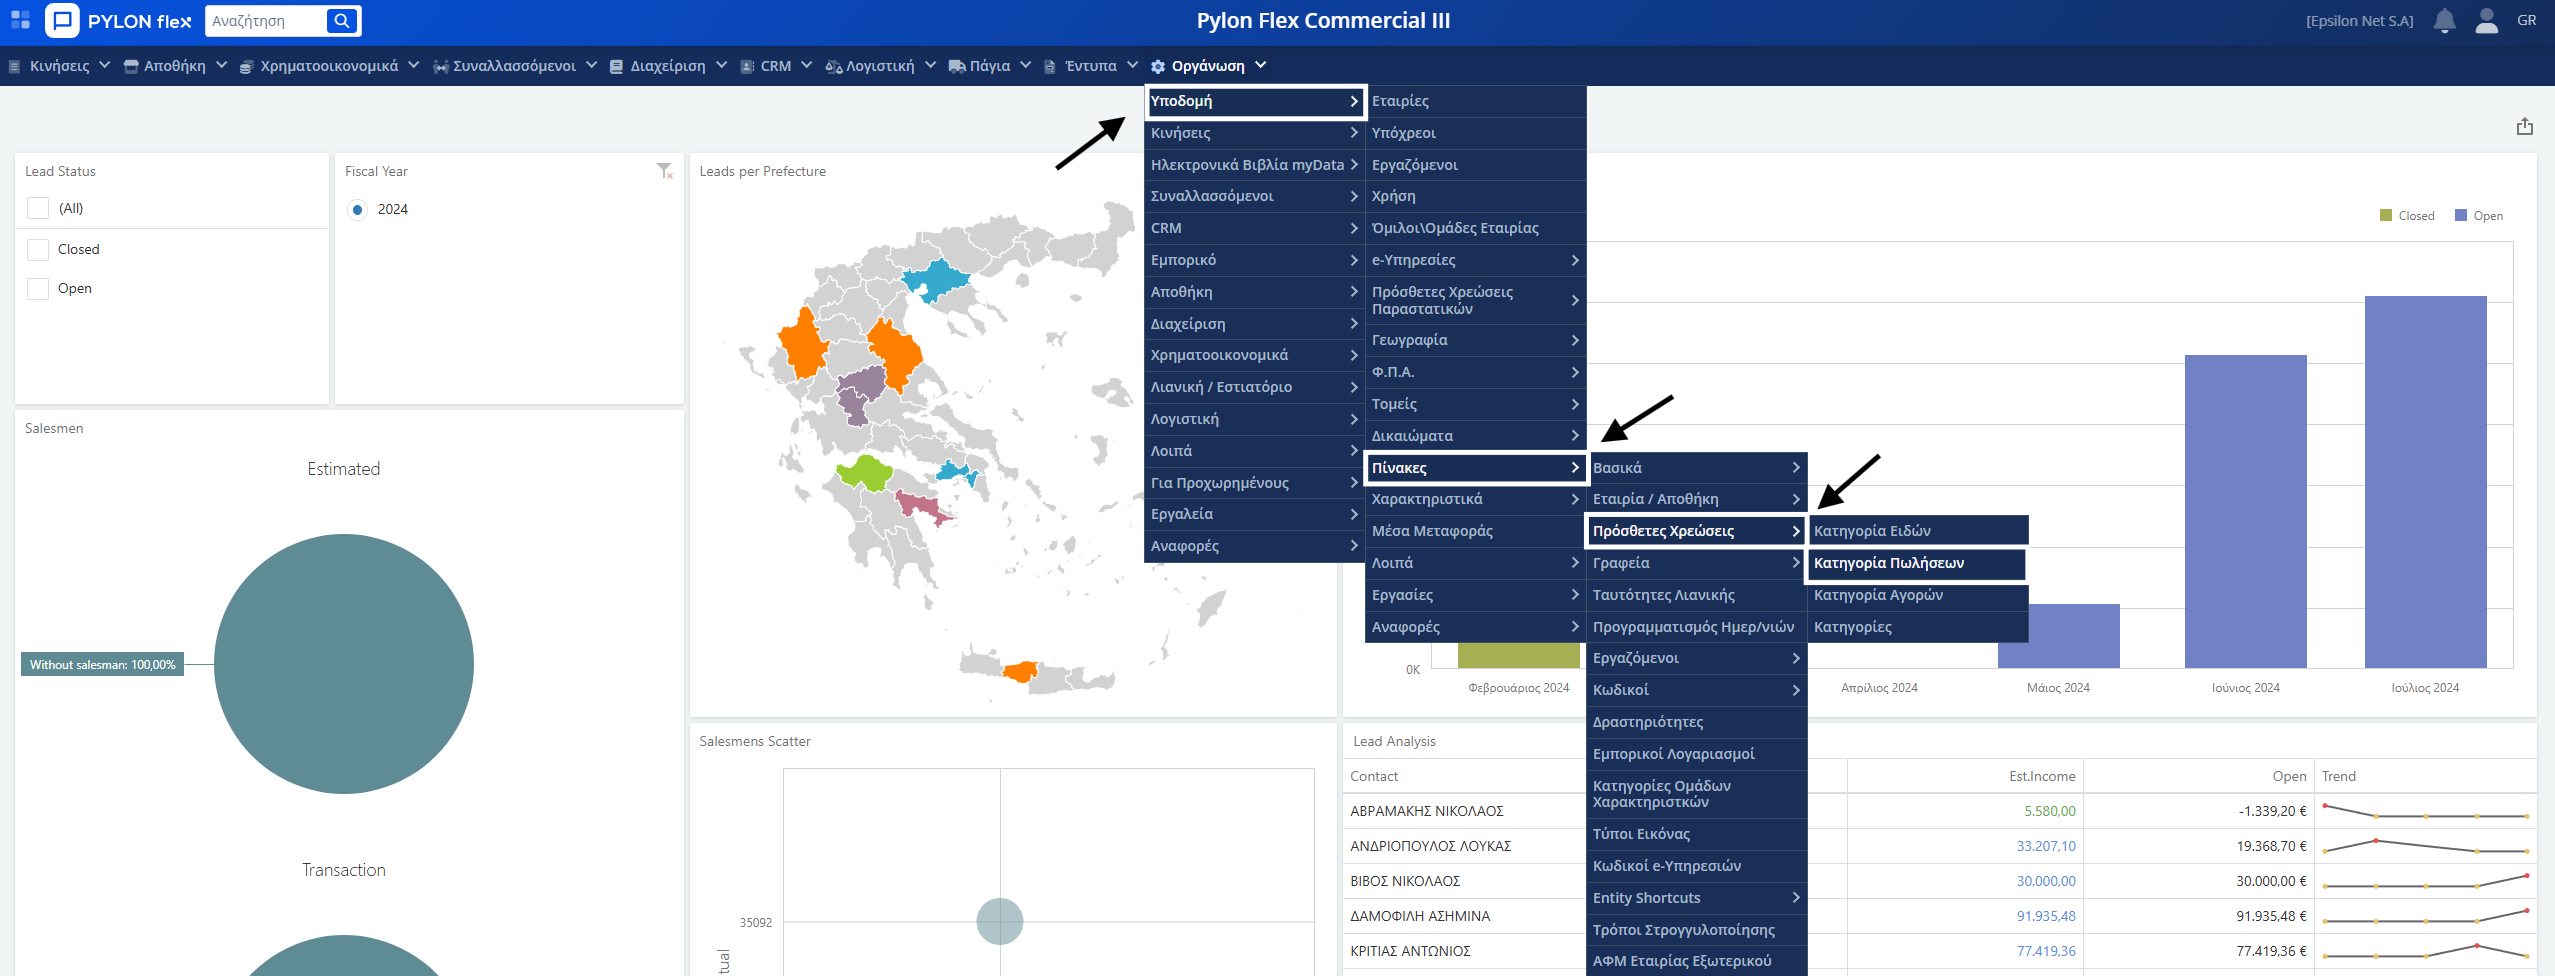Screen dimensions: 2555x976
Task: Expand the Λογιστική top menu dropdown
Action: [930, 65]
